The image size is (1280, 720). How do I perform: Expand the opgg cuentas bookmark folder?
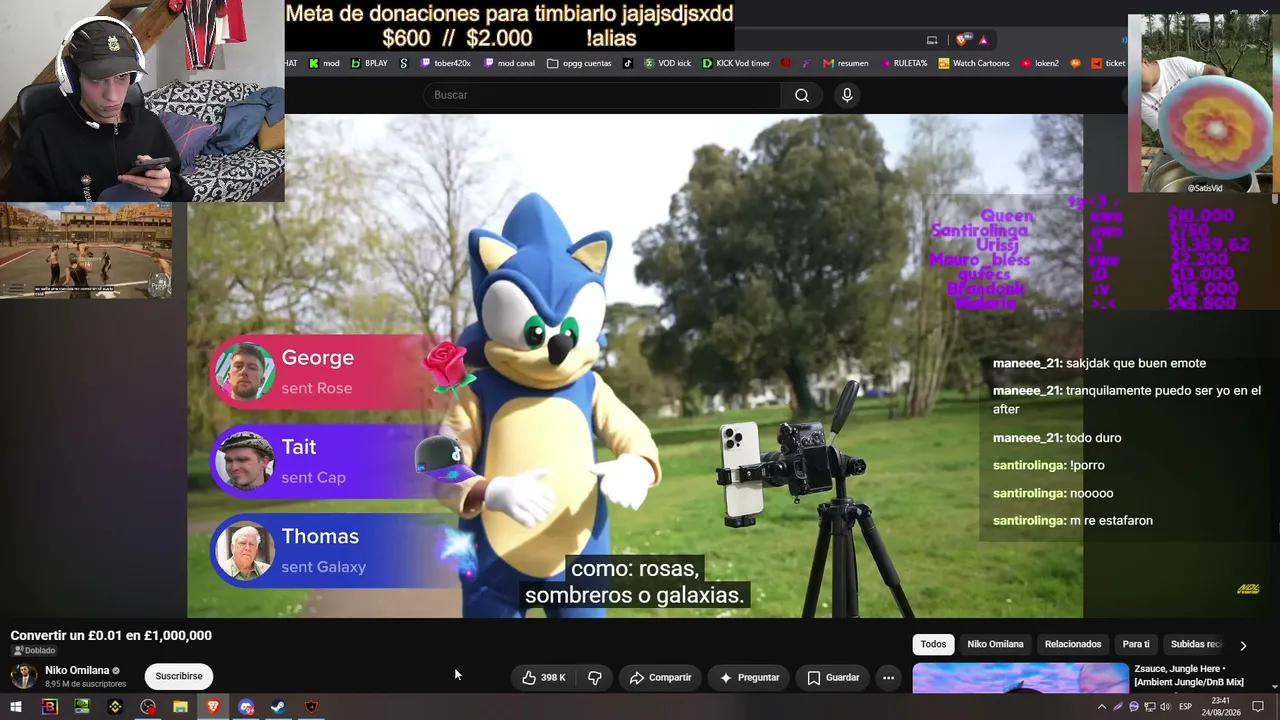[x=579, y=63]
